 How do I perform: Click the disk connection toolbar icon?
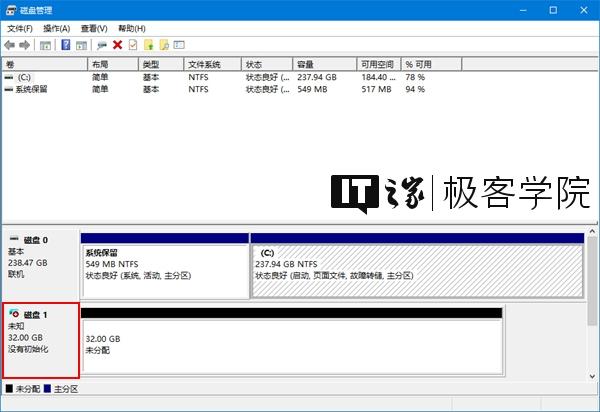(102, 45)
